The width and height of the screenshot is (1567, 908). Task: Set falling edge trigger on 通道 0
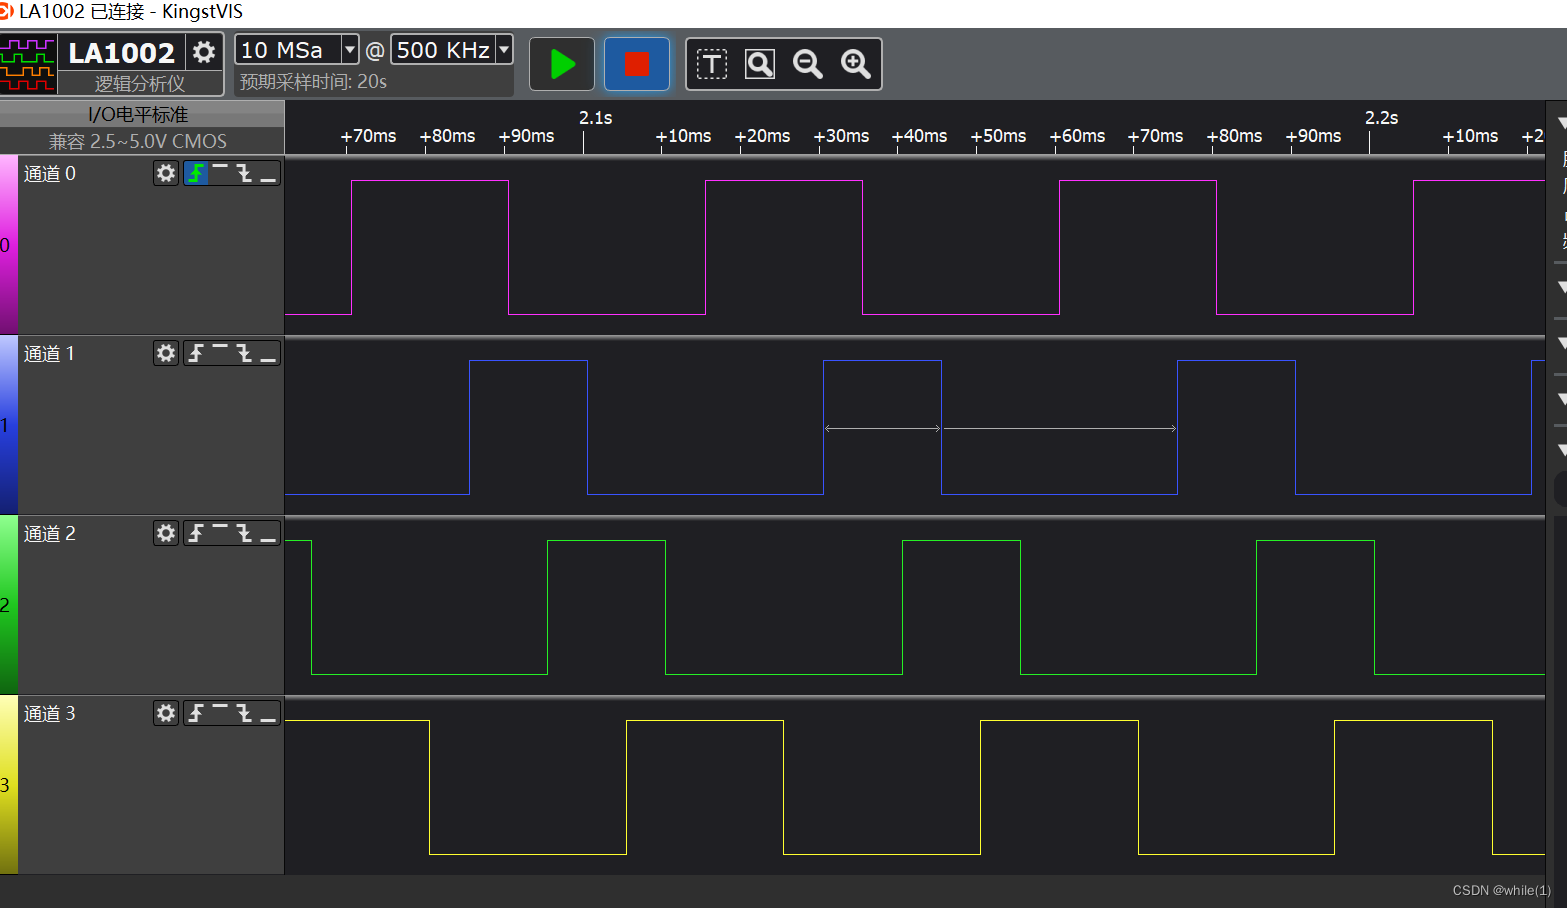244,173
